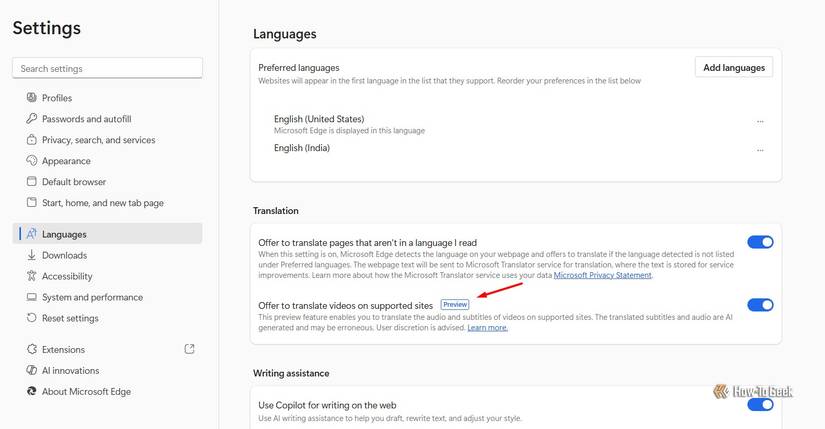The width and height of the screenshot is (825, 429).
Task: Toggle Offer to translate pages switch
Action: 760,242
